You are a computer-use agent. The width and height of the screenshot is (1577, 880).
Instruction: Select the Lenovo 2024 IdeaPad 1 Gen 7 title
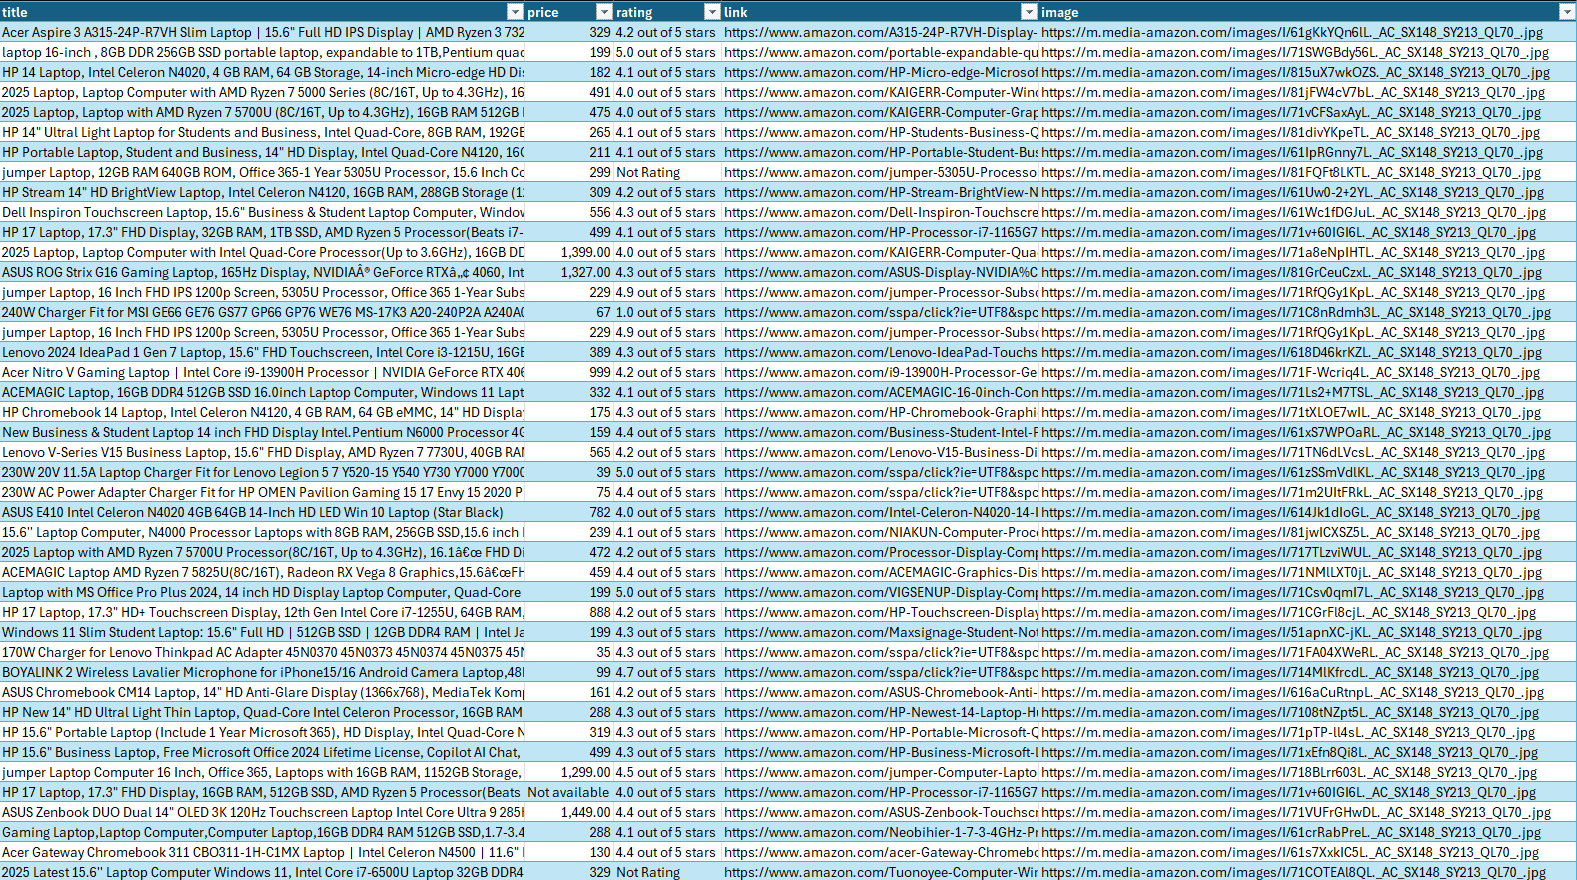(x=262, y=352)
